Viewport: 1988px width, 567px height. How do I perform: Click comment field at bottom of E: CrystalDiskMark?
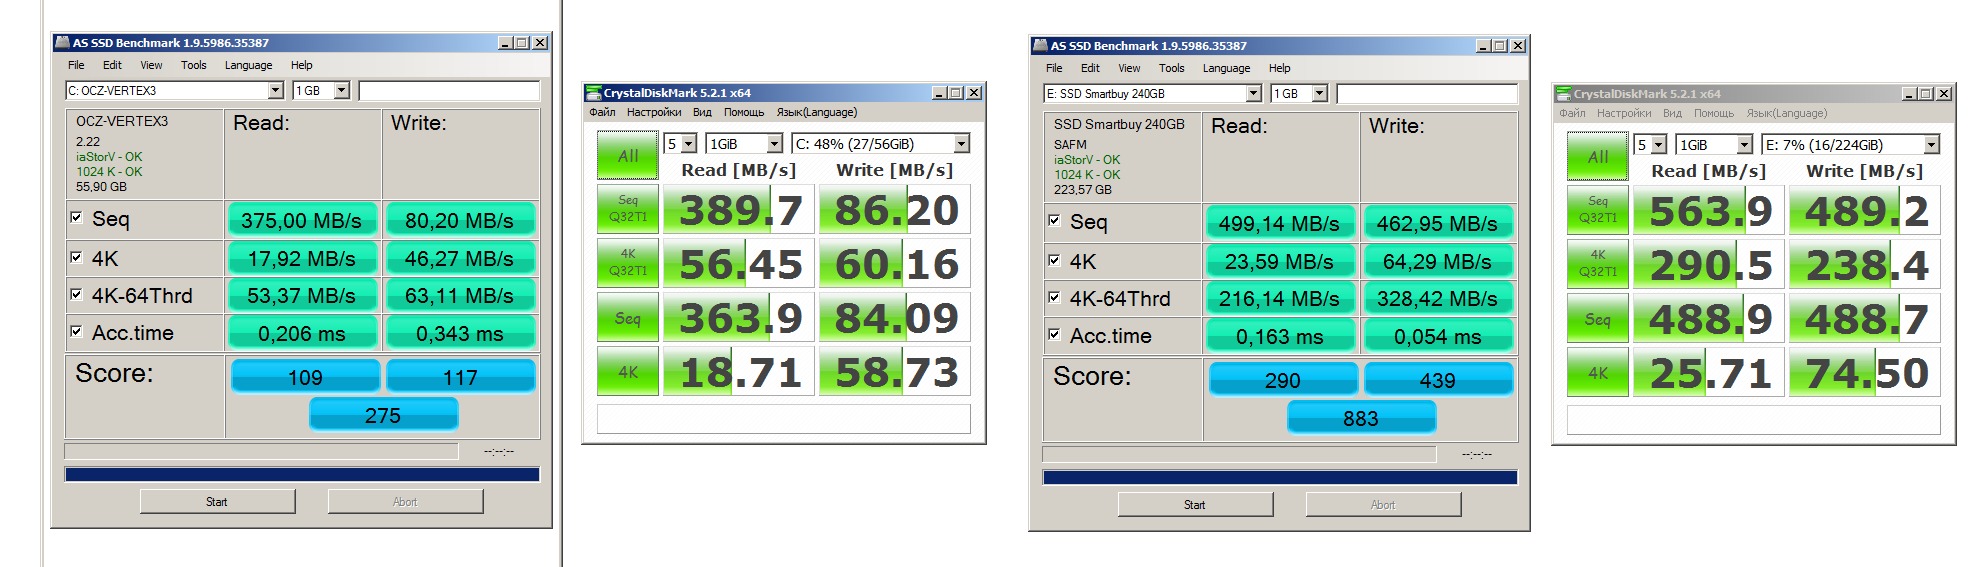coord(1753,419)
